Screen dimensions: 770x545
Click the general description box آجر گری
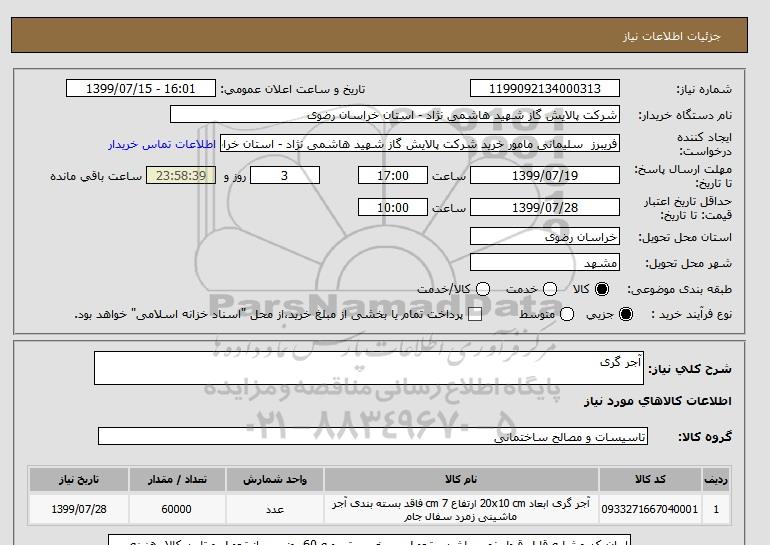(369, 368)
